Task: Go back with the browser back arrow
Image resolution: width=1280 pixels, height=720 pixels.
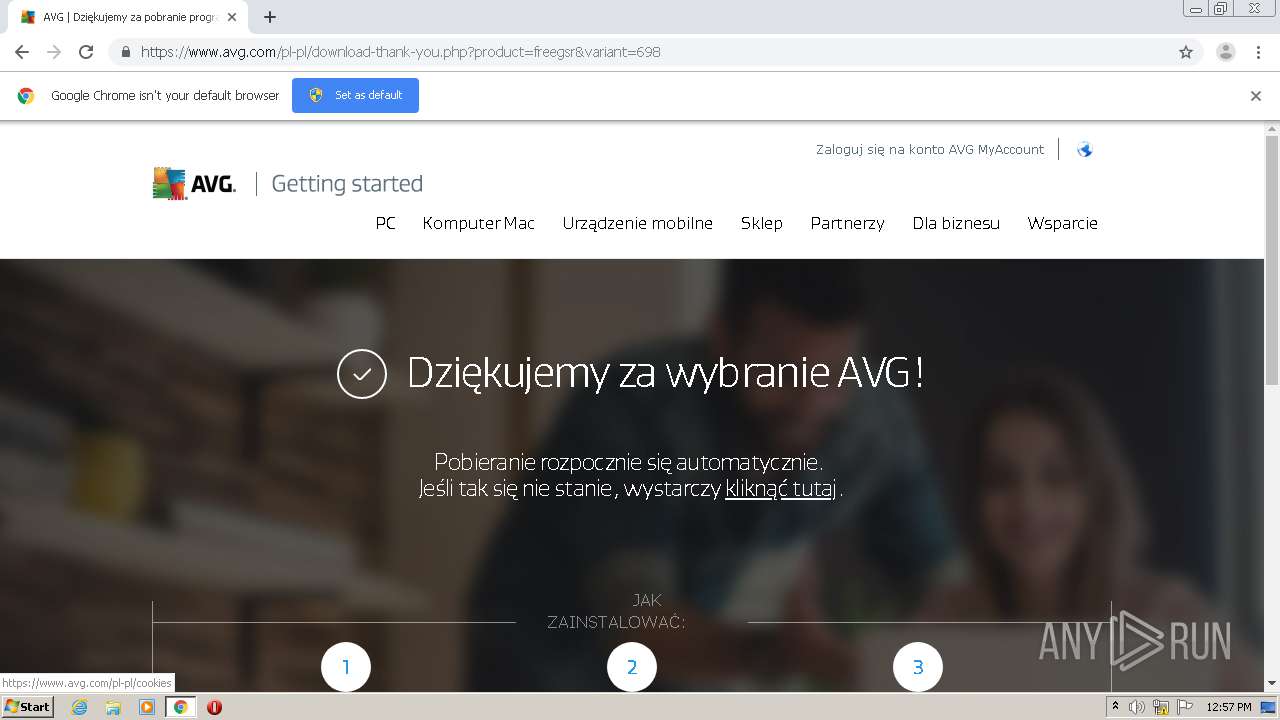Action: (x=22, y=52)
